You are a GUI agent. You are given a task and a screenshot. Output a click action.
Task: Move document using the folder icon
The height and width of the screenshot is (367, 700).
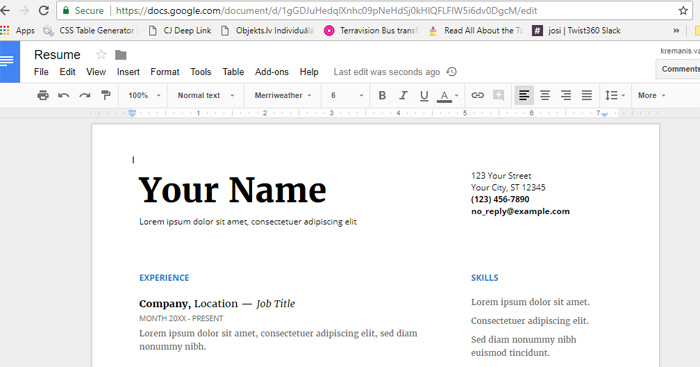[x=121, y=55]
